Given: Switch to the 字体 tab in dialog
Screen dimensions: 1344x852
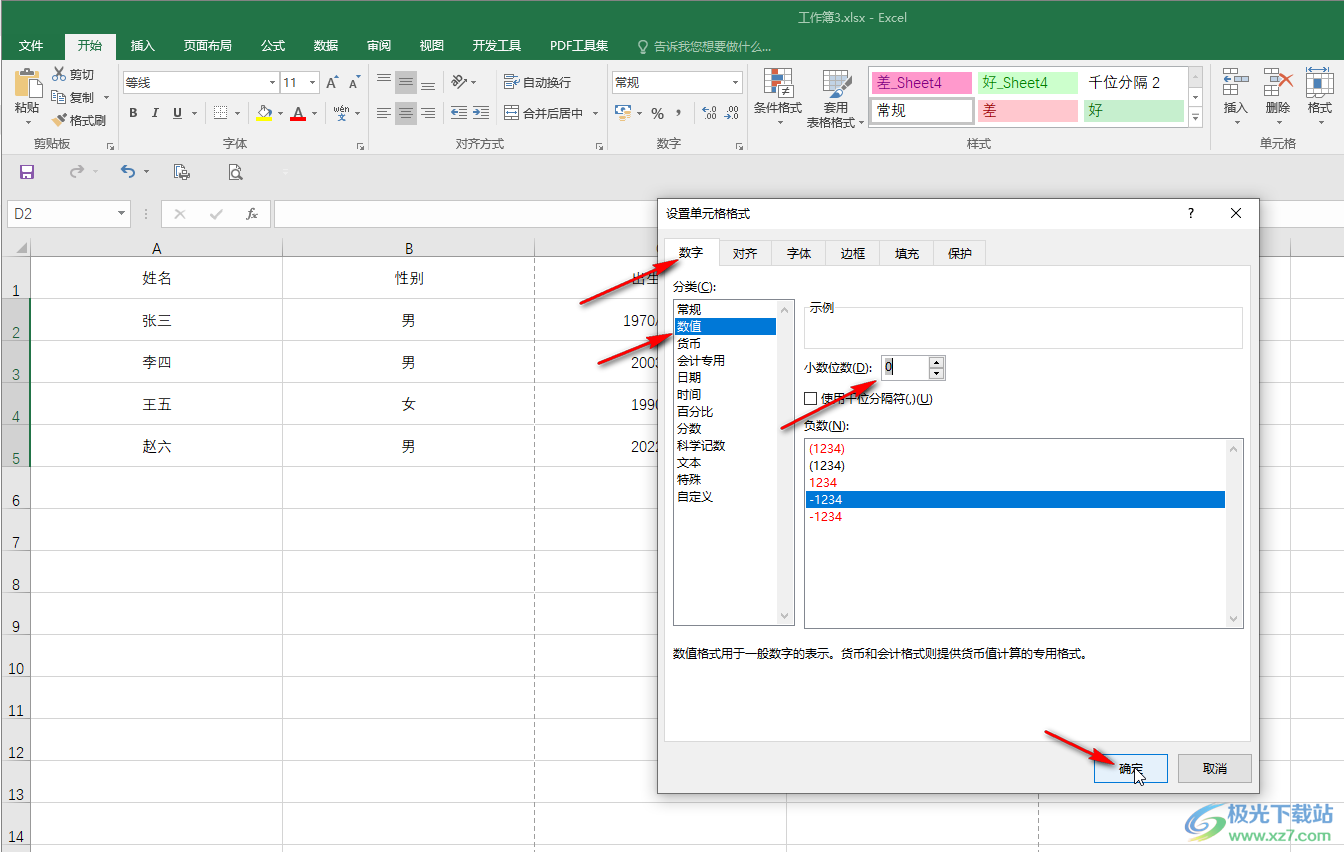Looking at the screenshot, I should (799, 254).
